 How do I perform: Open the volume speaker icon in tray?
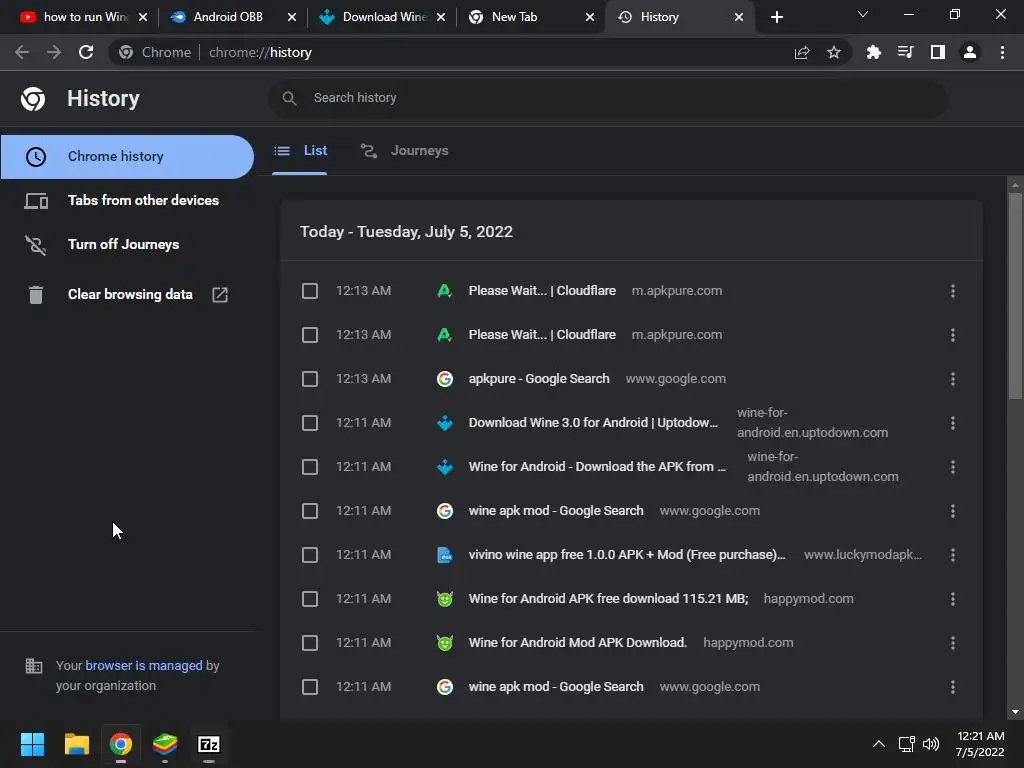tap(931, 744)
